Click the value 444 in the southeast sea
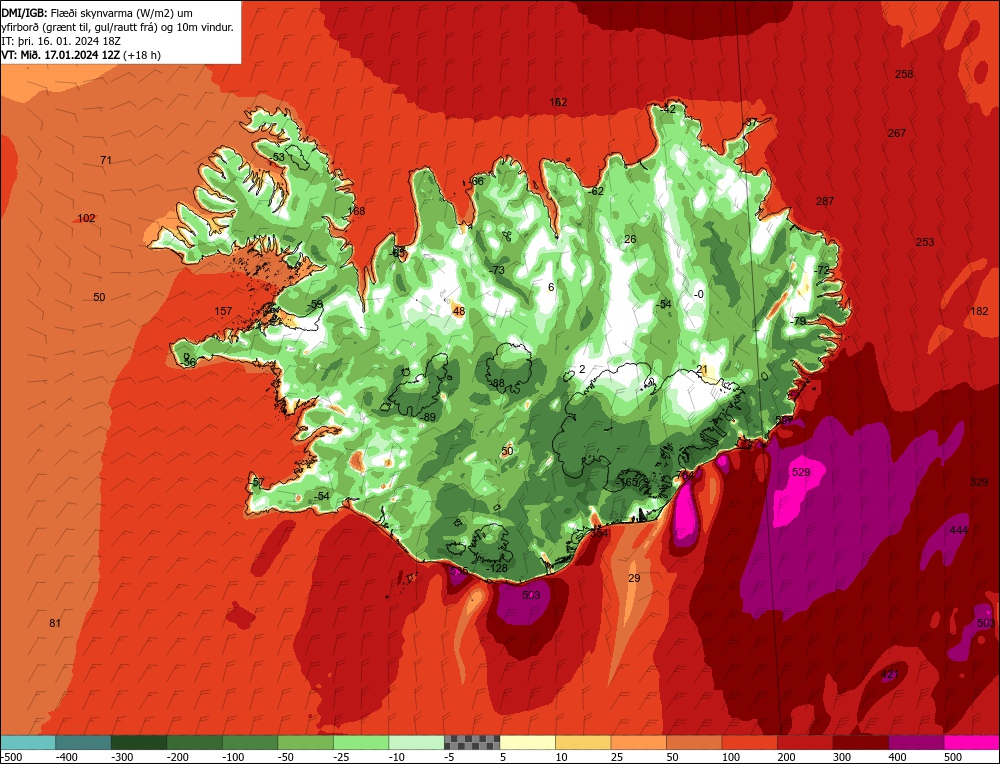1000x764 pixels. (959, 530)
